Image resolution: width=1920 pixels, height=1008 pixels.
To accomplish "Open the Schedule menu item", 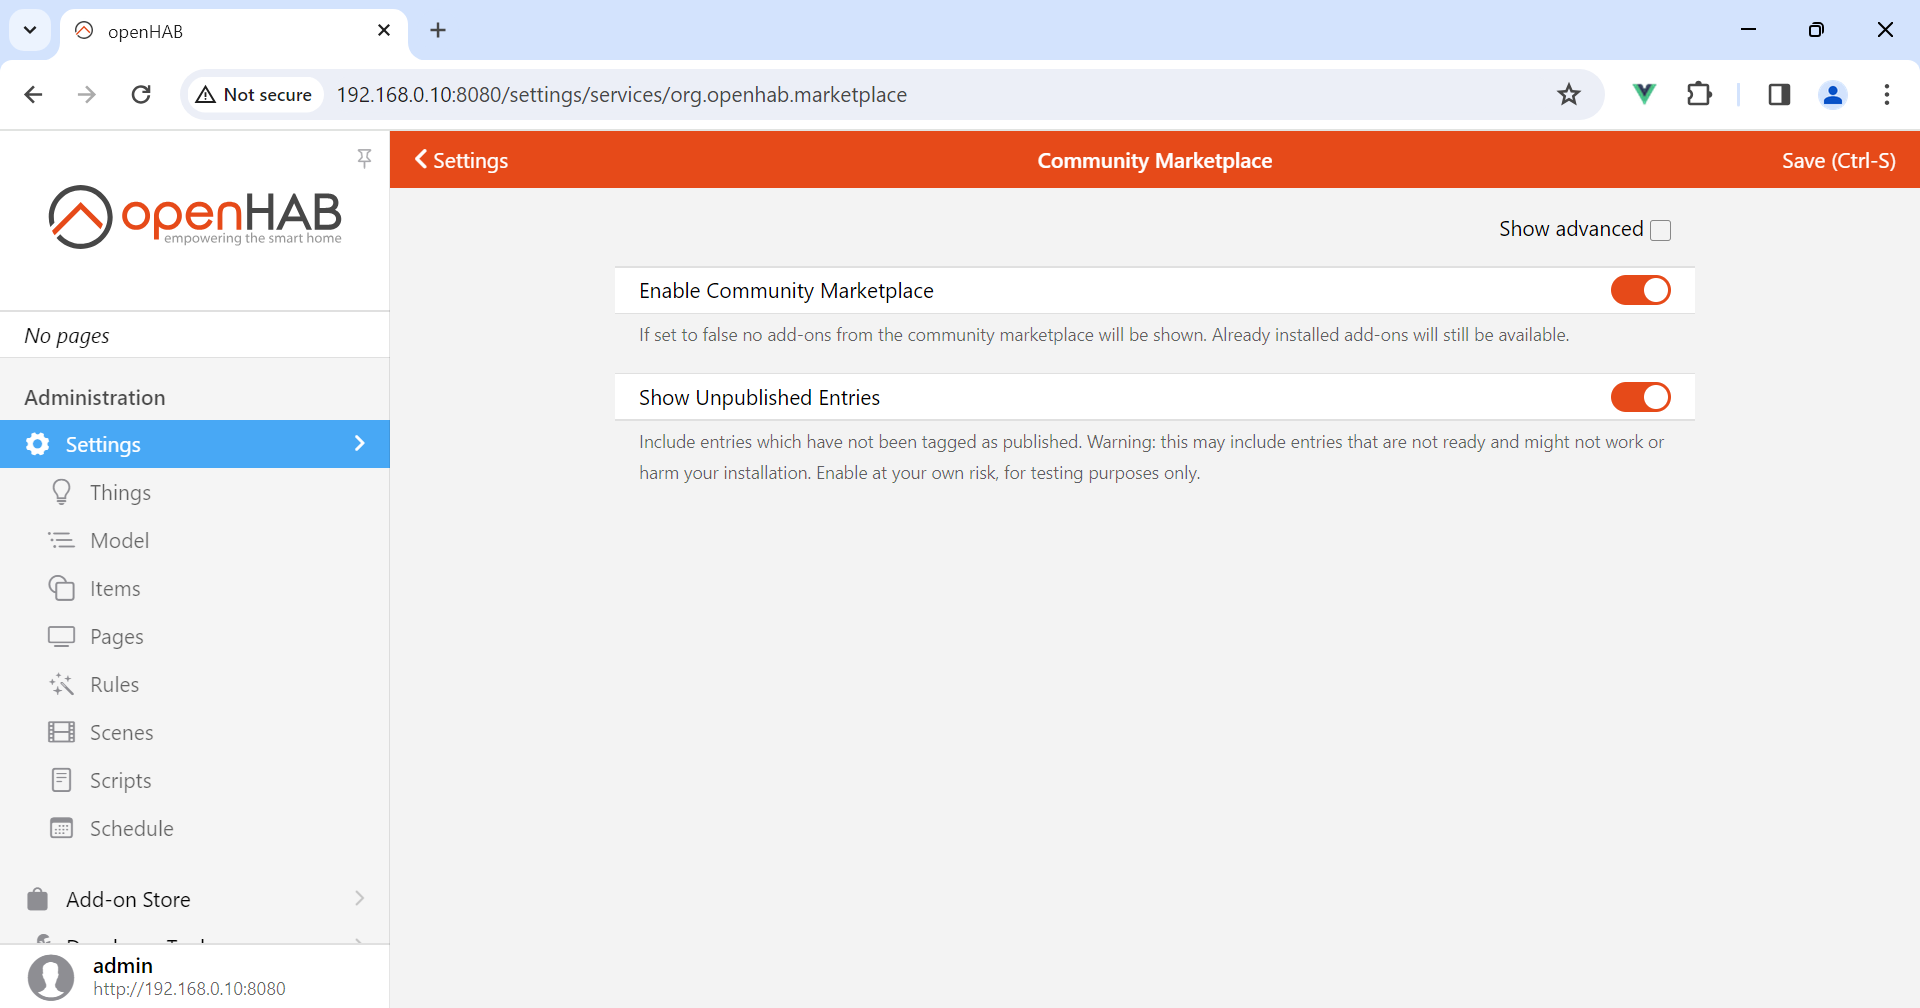I will (195, 828).
